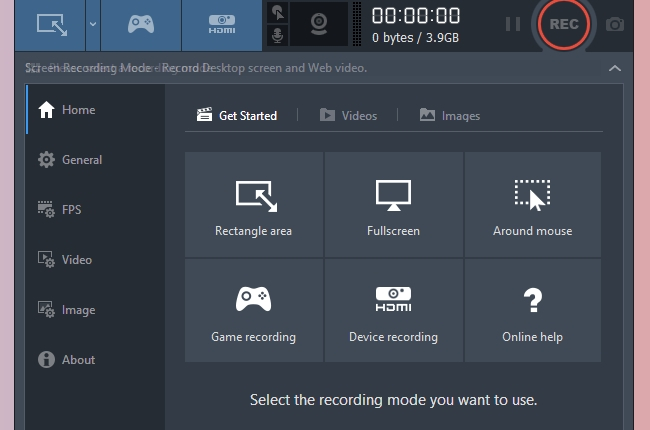Toggle mouse cursor effect icon
The height and width of the screenshot is (430, 650).
[x=278, y=12]
